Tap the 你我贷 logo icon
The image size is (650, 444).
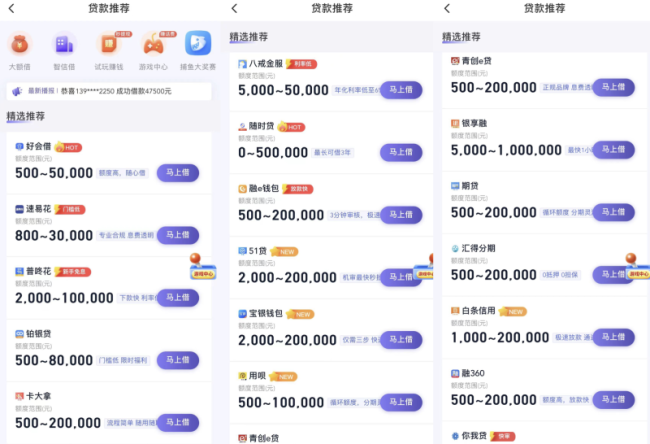pos(455,436)
